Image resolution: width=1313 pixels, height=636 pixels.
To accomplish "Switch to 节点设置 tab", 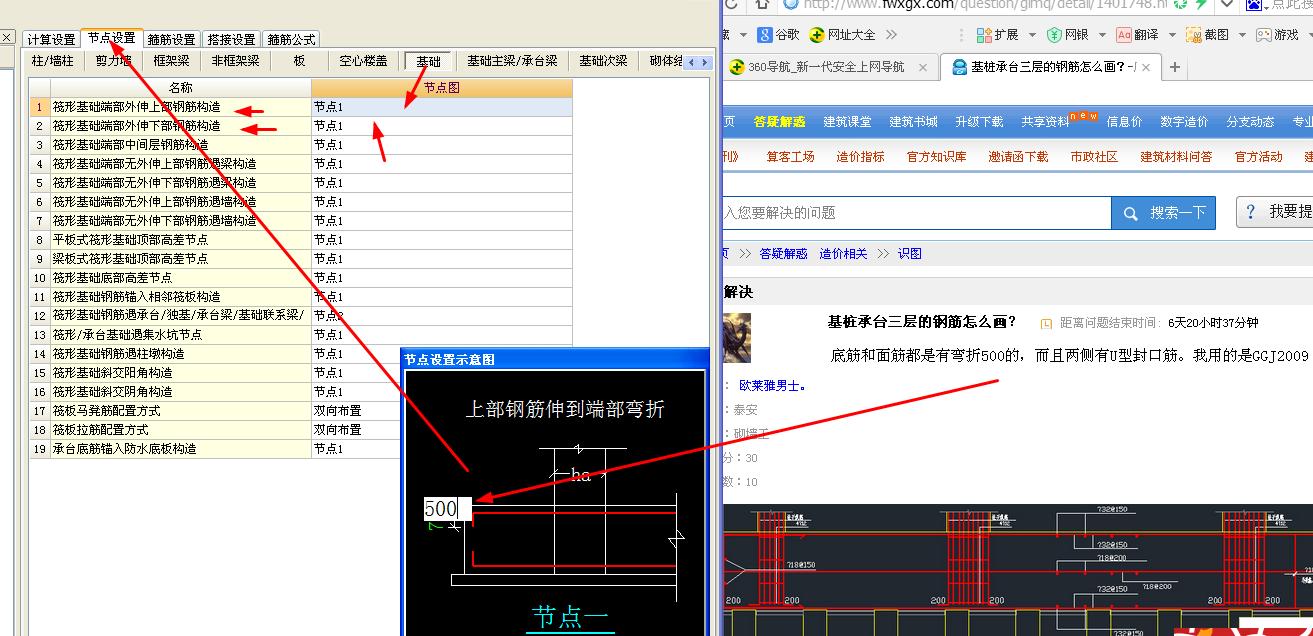I will pyautogui.click(x=111, y=39).
